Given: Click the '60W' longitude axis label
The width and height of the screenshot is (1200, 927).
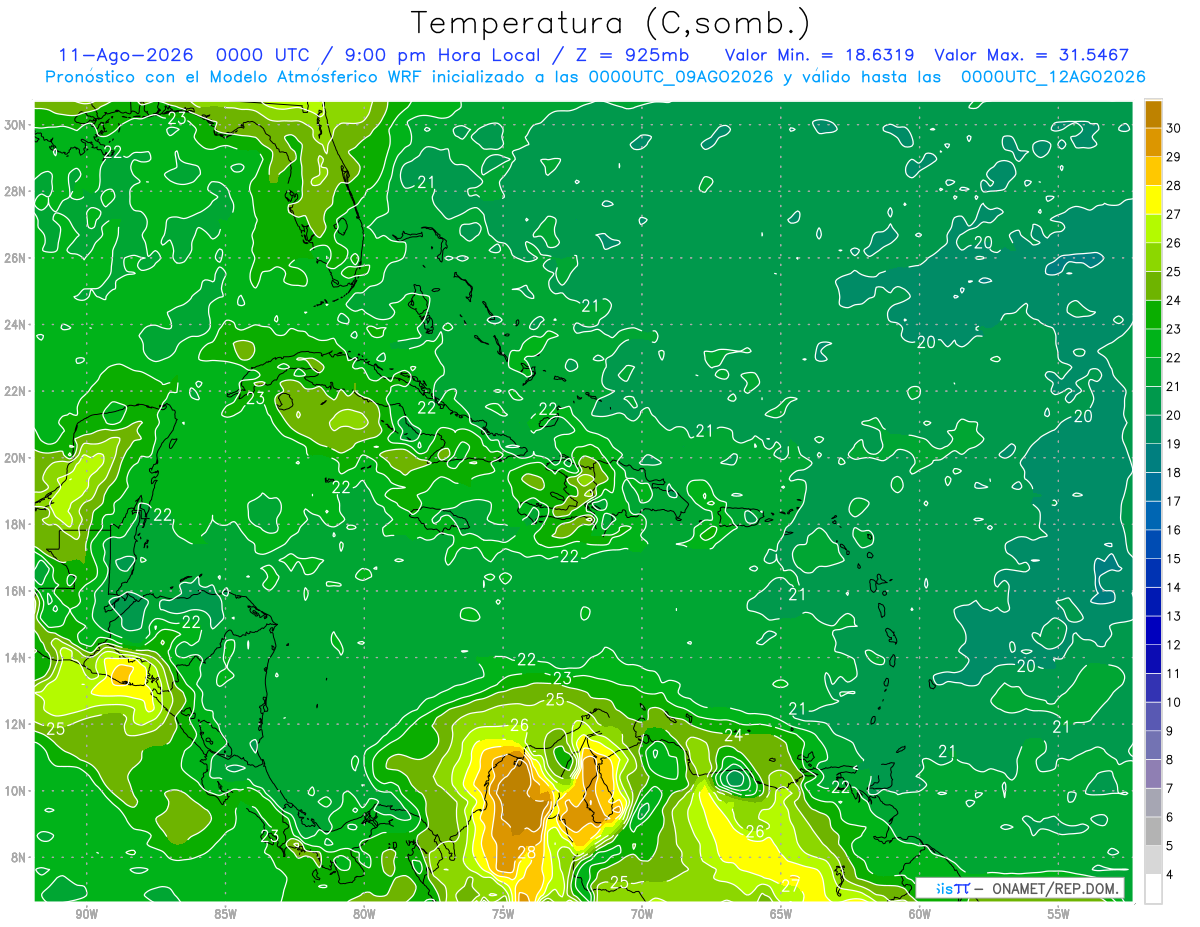Looking at the screenshot, I should pyautogui.click(x=919, y=913).
